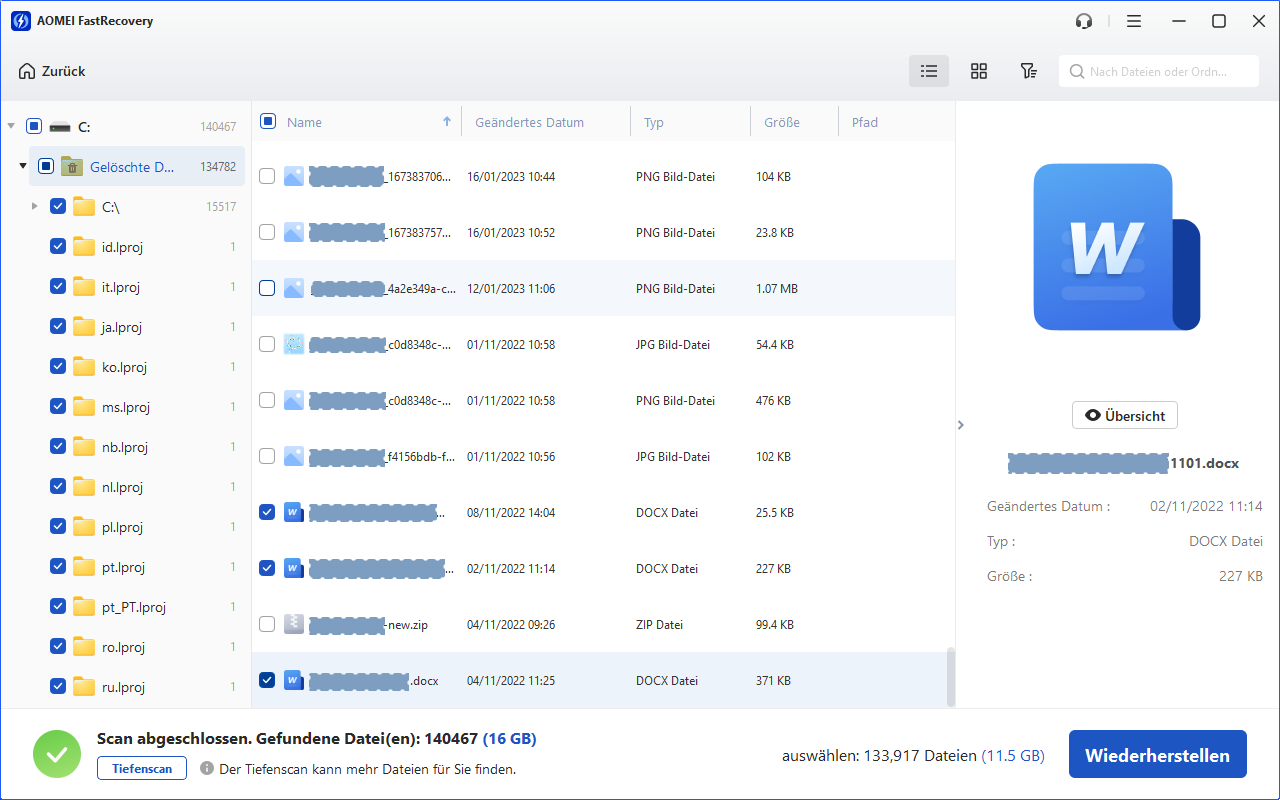Image resolution: width=1280 pixels, height=800 pixels.
Task: Click the info icon beside Tiefenscan hint
Action: pos(207,769)
